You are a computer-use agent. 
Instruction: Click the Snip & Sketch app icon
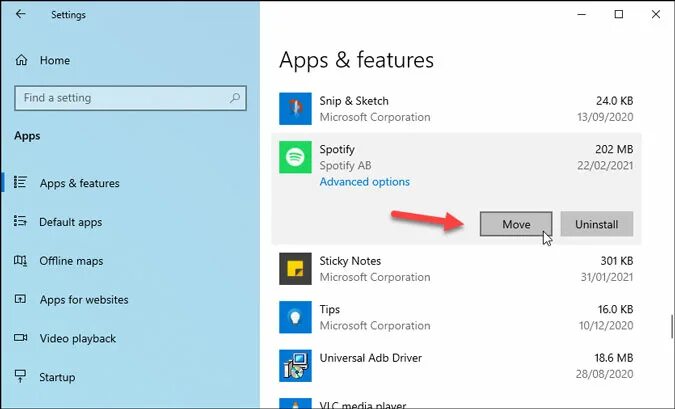point(295,108)
